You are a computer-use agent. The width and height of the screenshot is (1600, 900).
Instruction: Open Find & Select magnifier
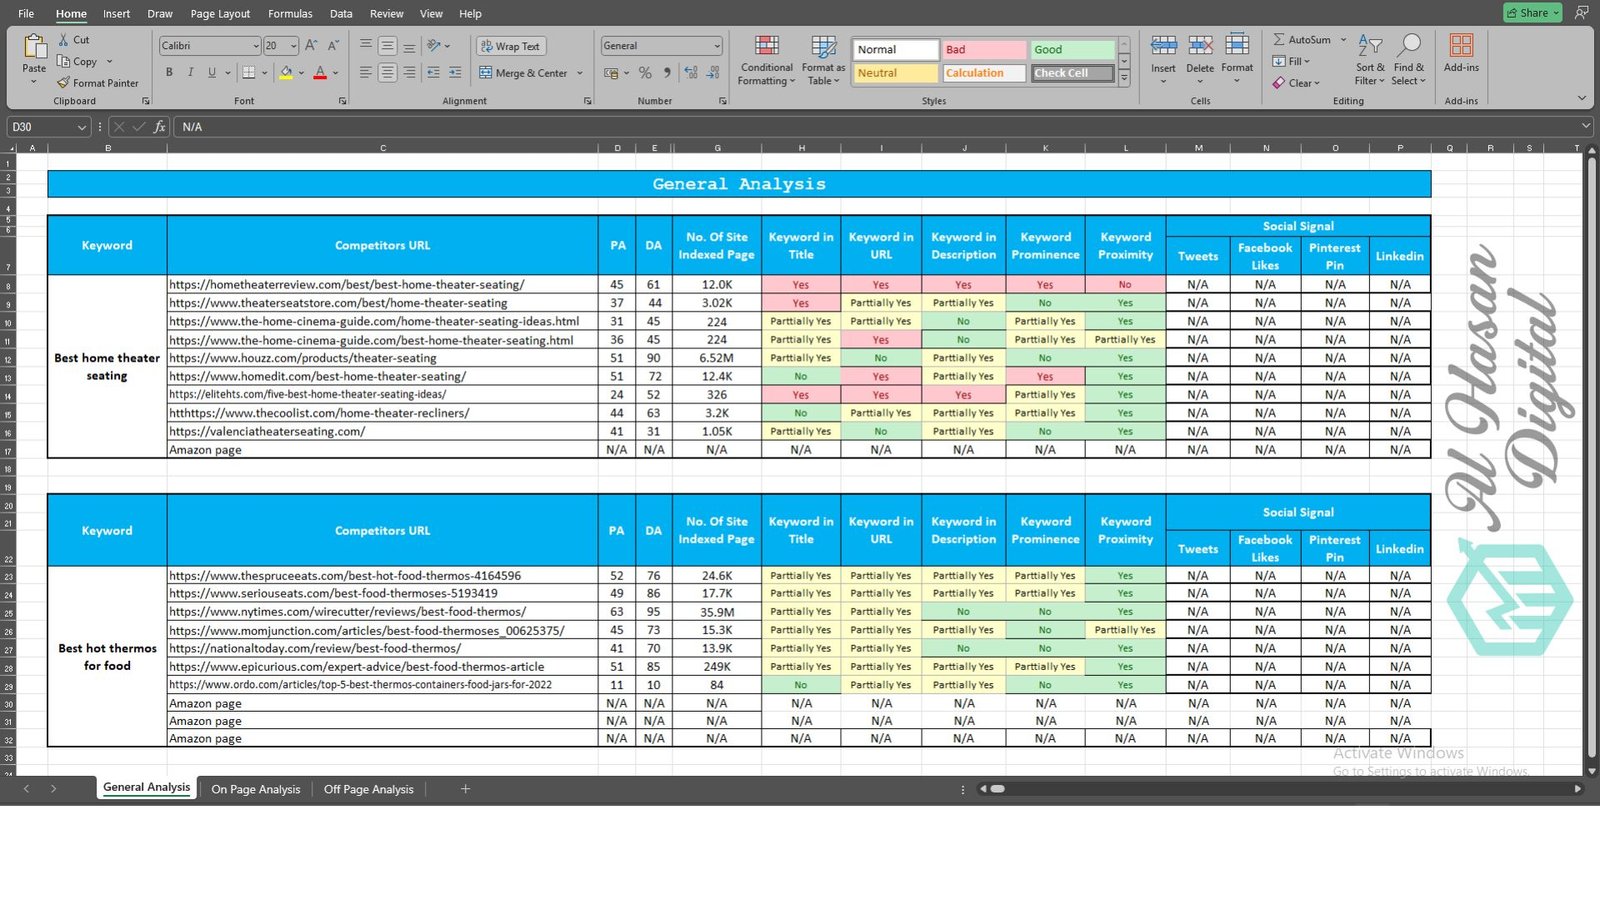coord(1409,60)
